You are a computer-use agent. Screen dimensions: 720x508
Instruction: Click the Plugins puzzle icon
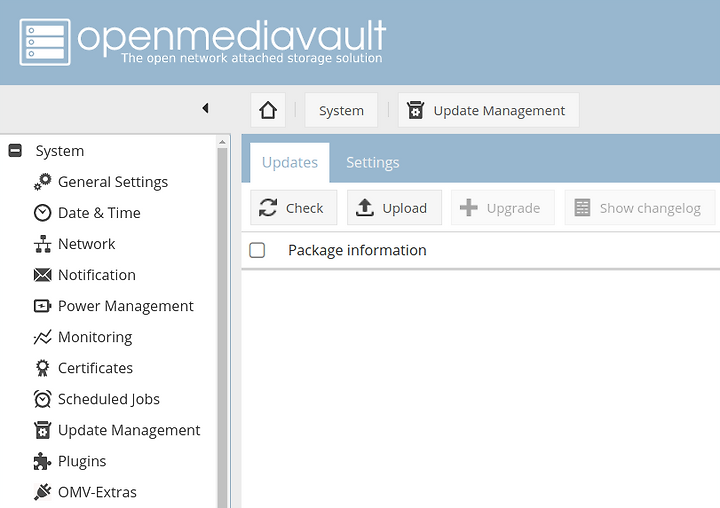click(x=43, y=461)
